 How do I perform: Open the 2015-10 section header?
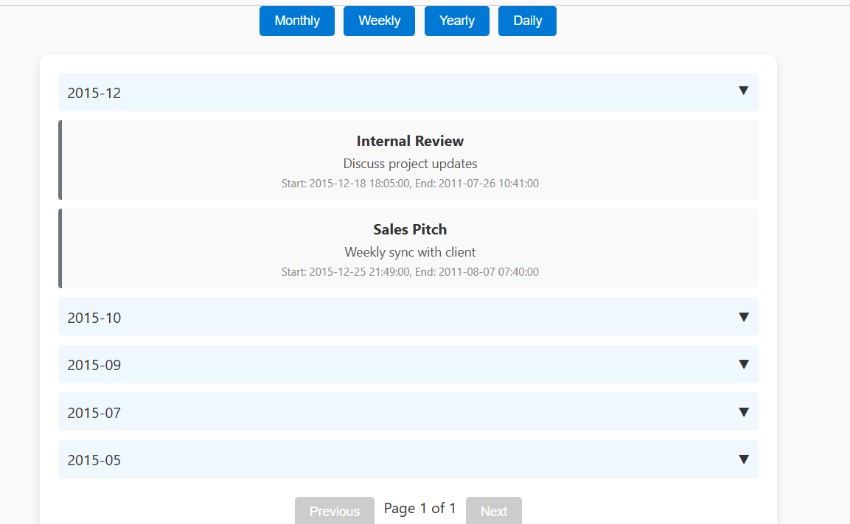[408, 316]
